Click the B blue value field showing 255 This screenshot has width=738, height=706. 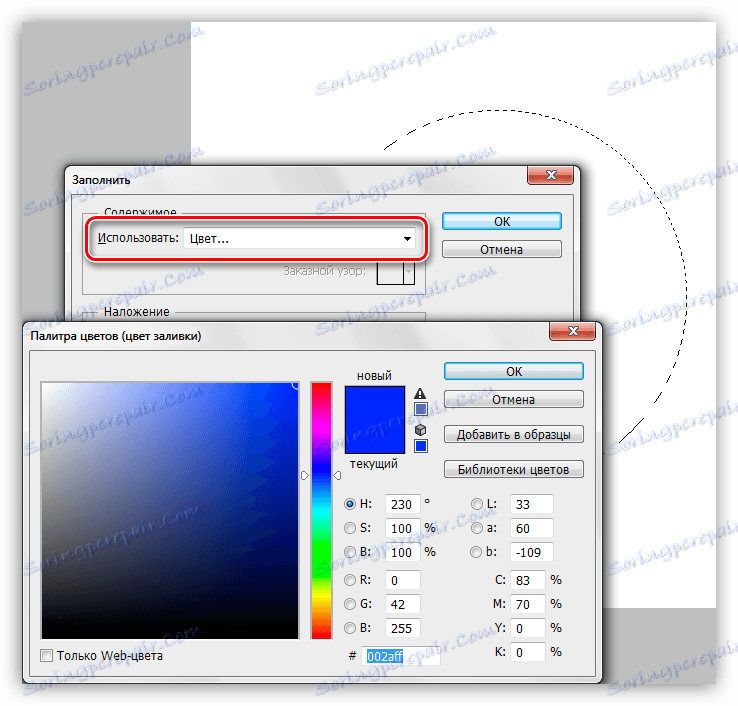click(402, 628)
